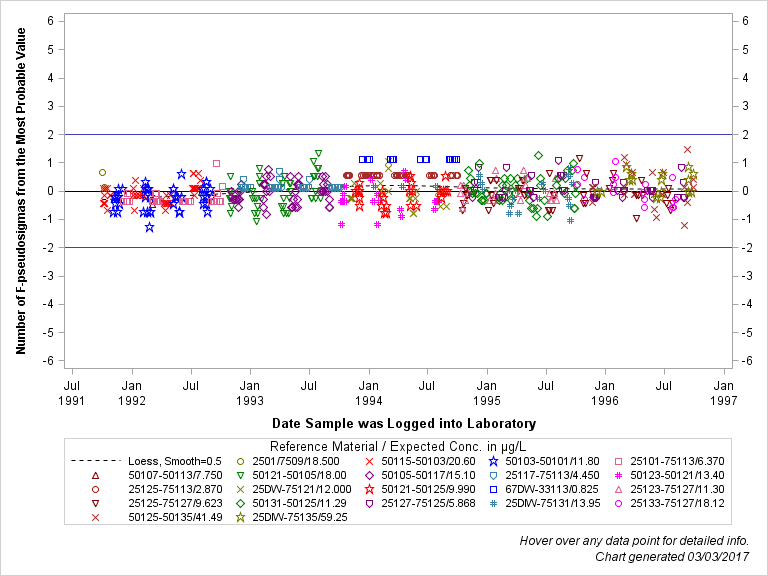The width and height of the screenshot is (768, 576).
Task: Click the teal hash legend marker for 25DW-75131/13.95
Action: (x=494, y=504)
